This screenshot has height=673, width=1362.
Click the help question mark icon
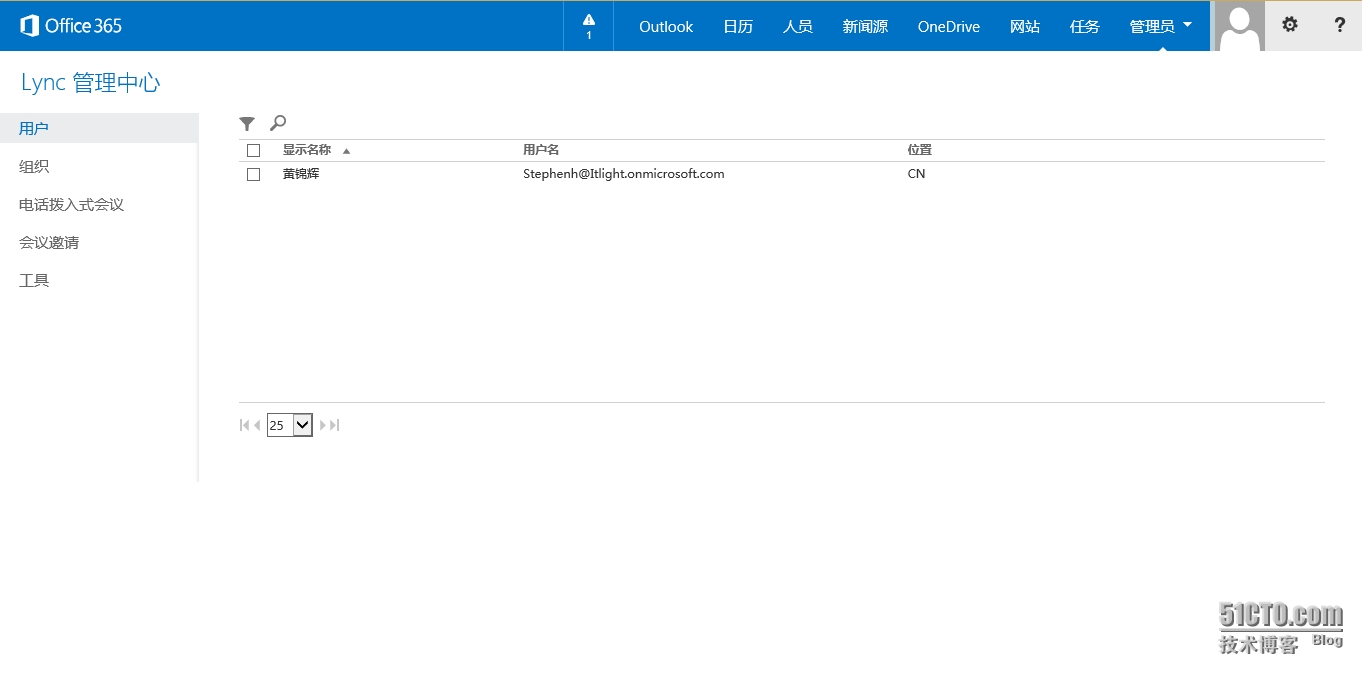pos(1339,26)
